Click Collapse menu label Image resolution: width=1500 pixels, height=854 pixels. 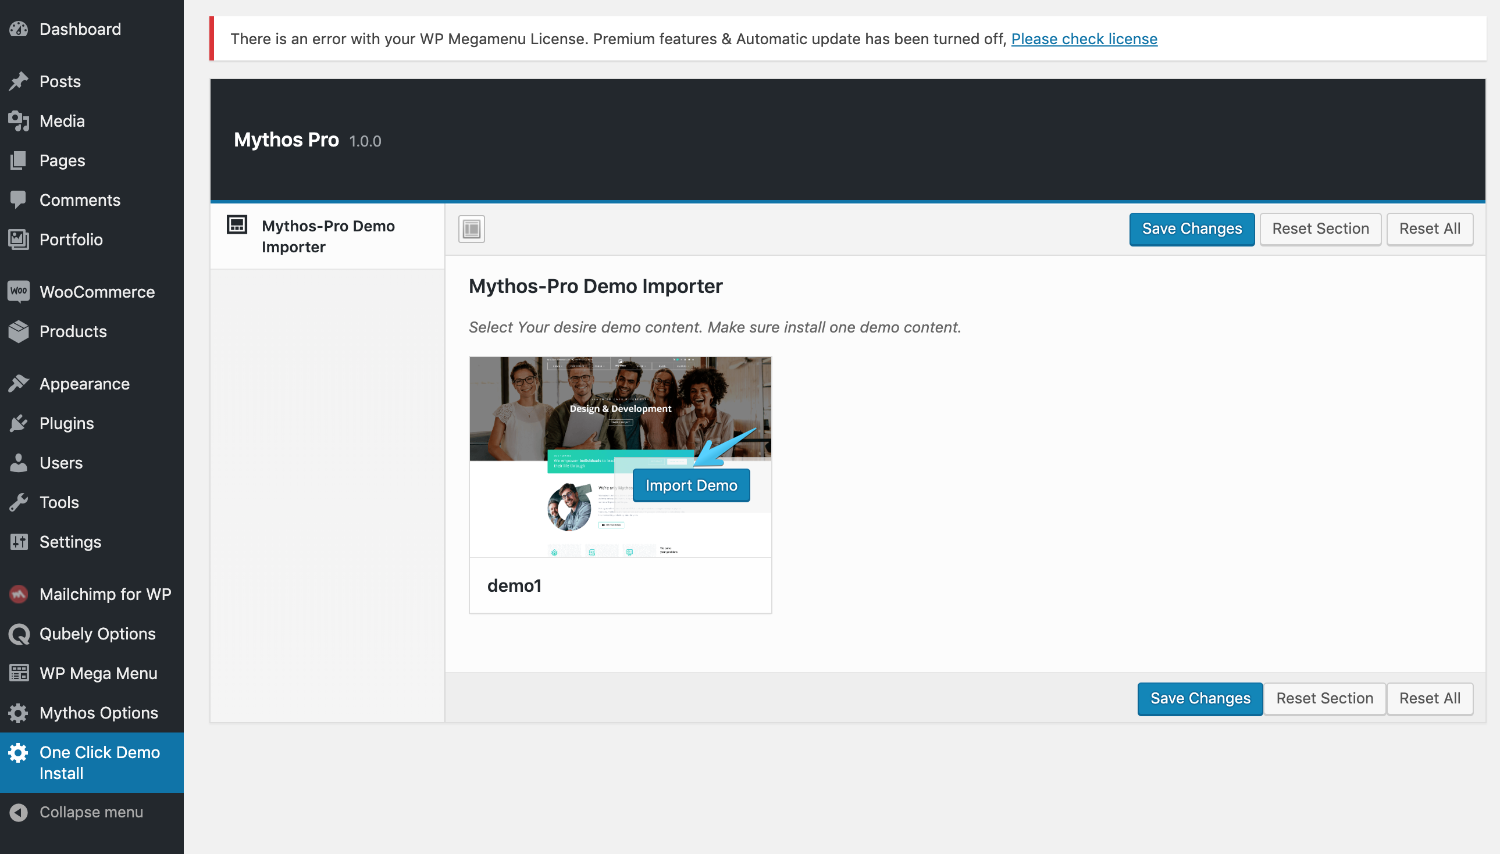coord(91,812)
